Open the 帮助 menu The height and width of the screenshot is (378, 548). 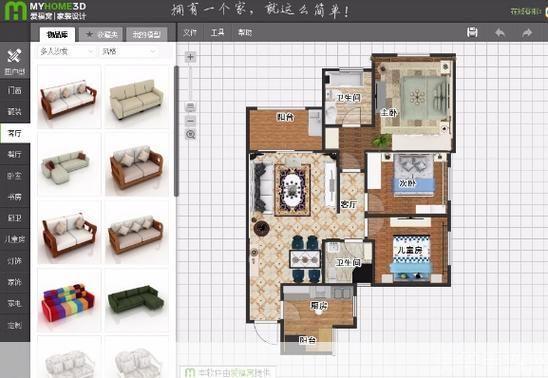(245, 32)
